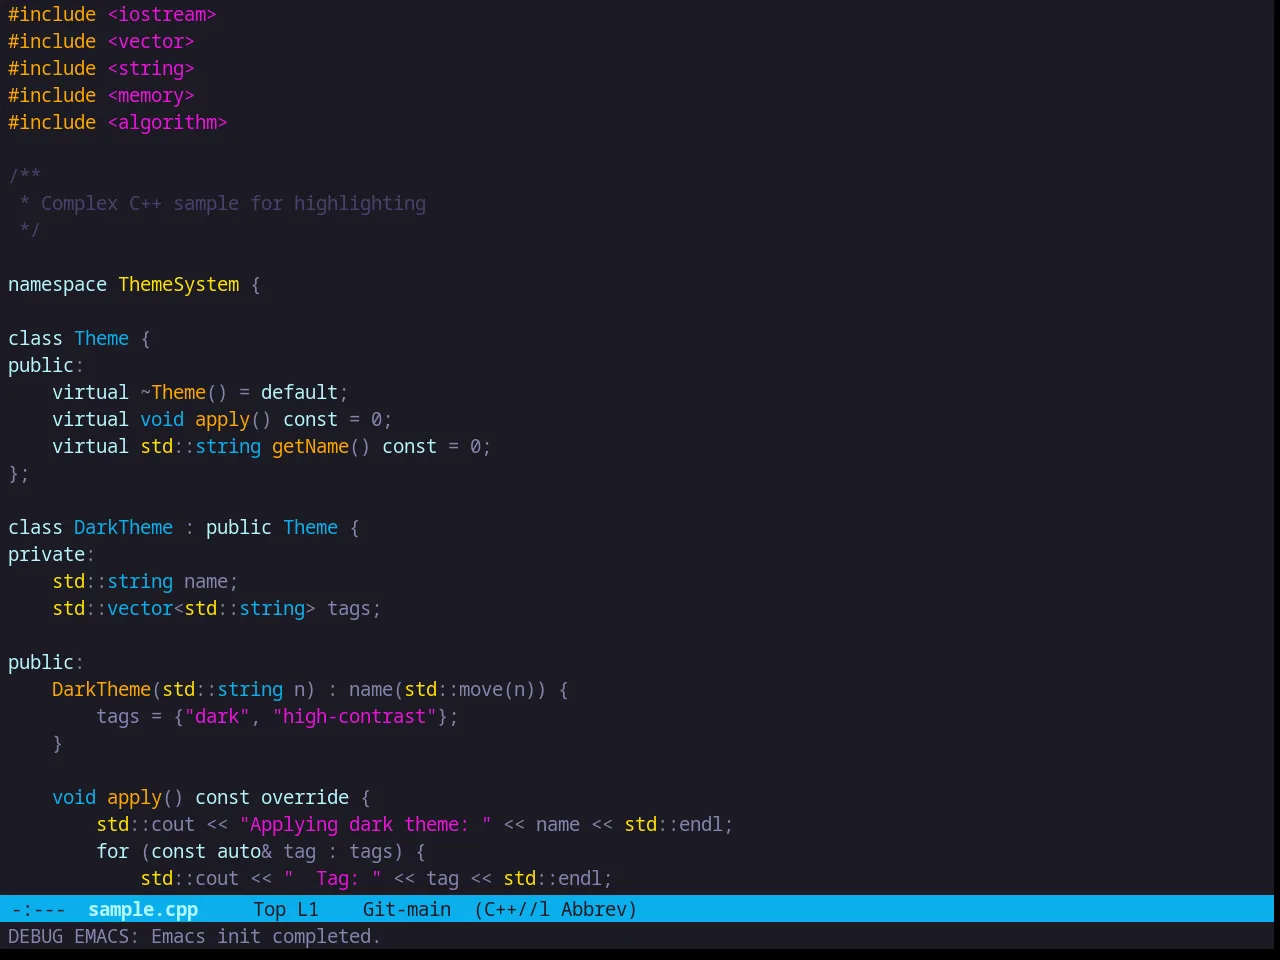Image resolution: width=1280 pixels, height=960 pixels.
Task: Click 'Theme' in 'class Theme {' line
Action: tap(101, 338)
